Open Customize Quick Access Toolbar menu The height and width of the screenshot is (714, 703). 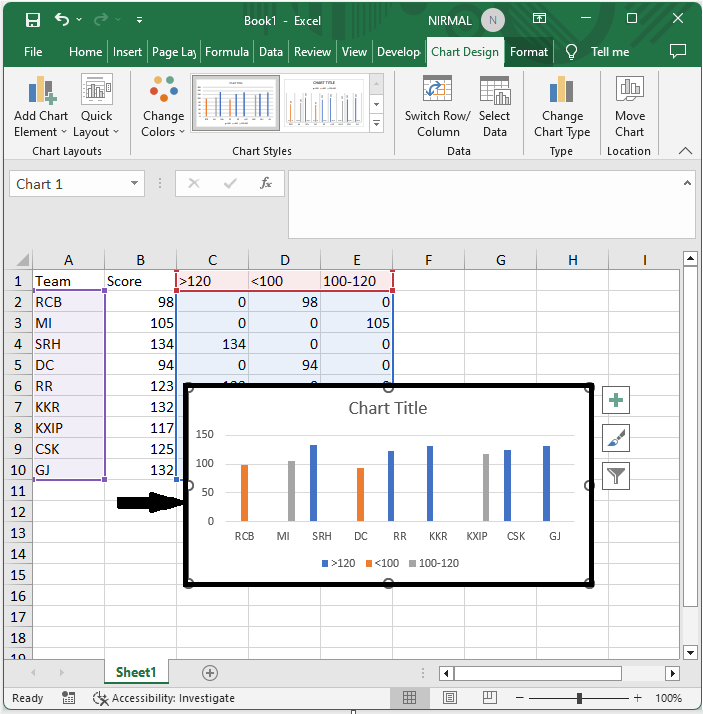(139, 20)
